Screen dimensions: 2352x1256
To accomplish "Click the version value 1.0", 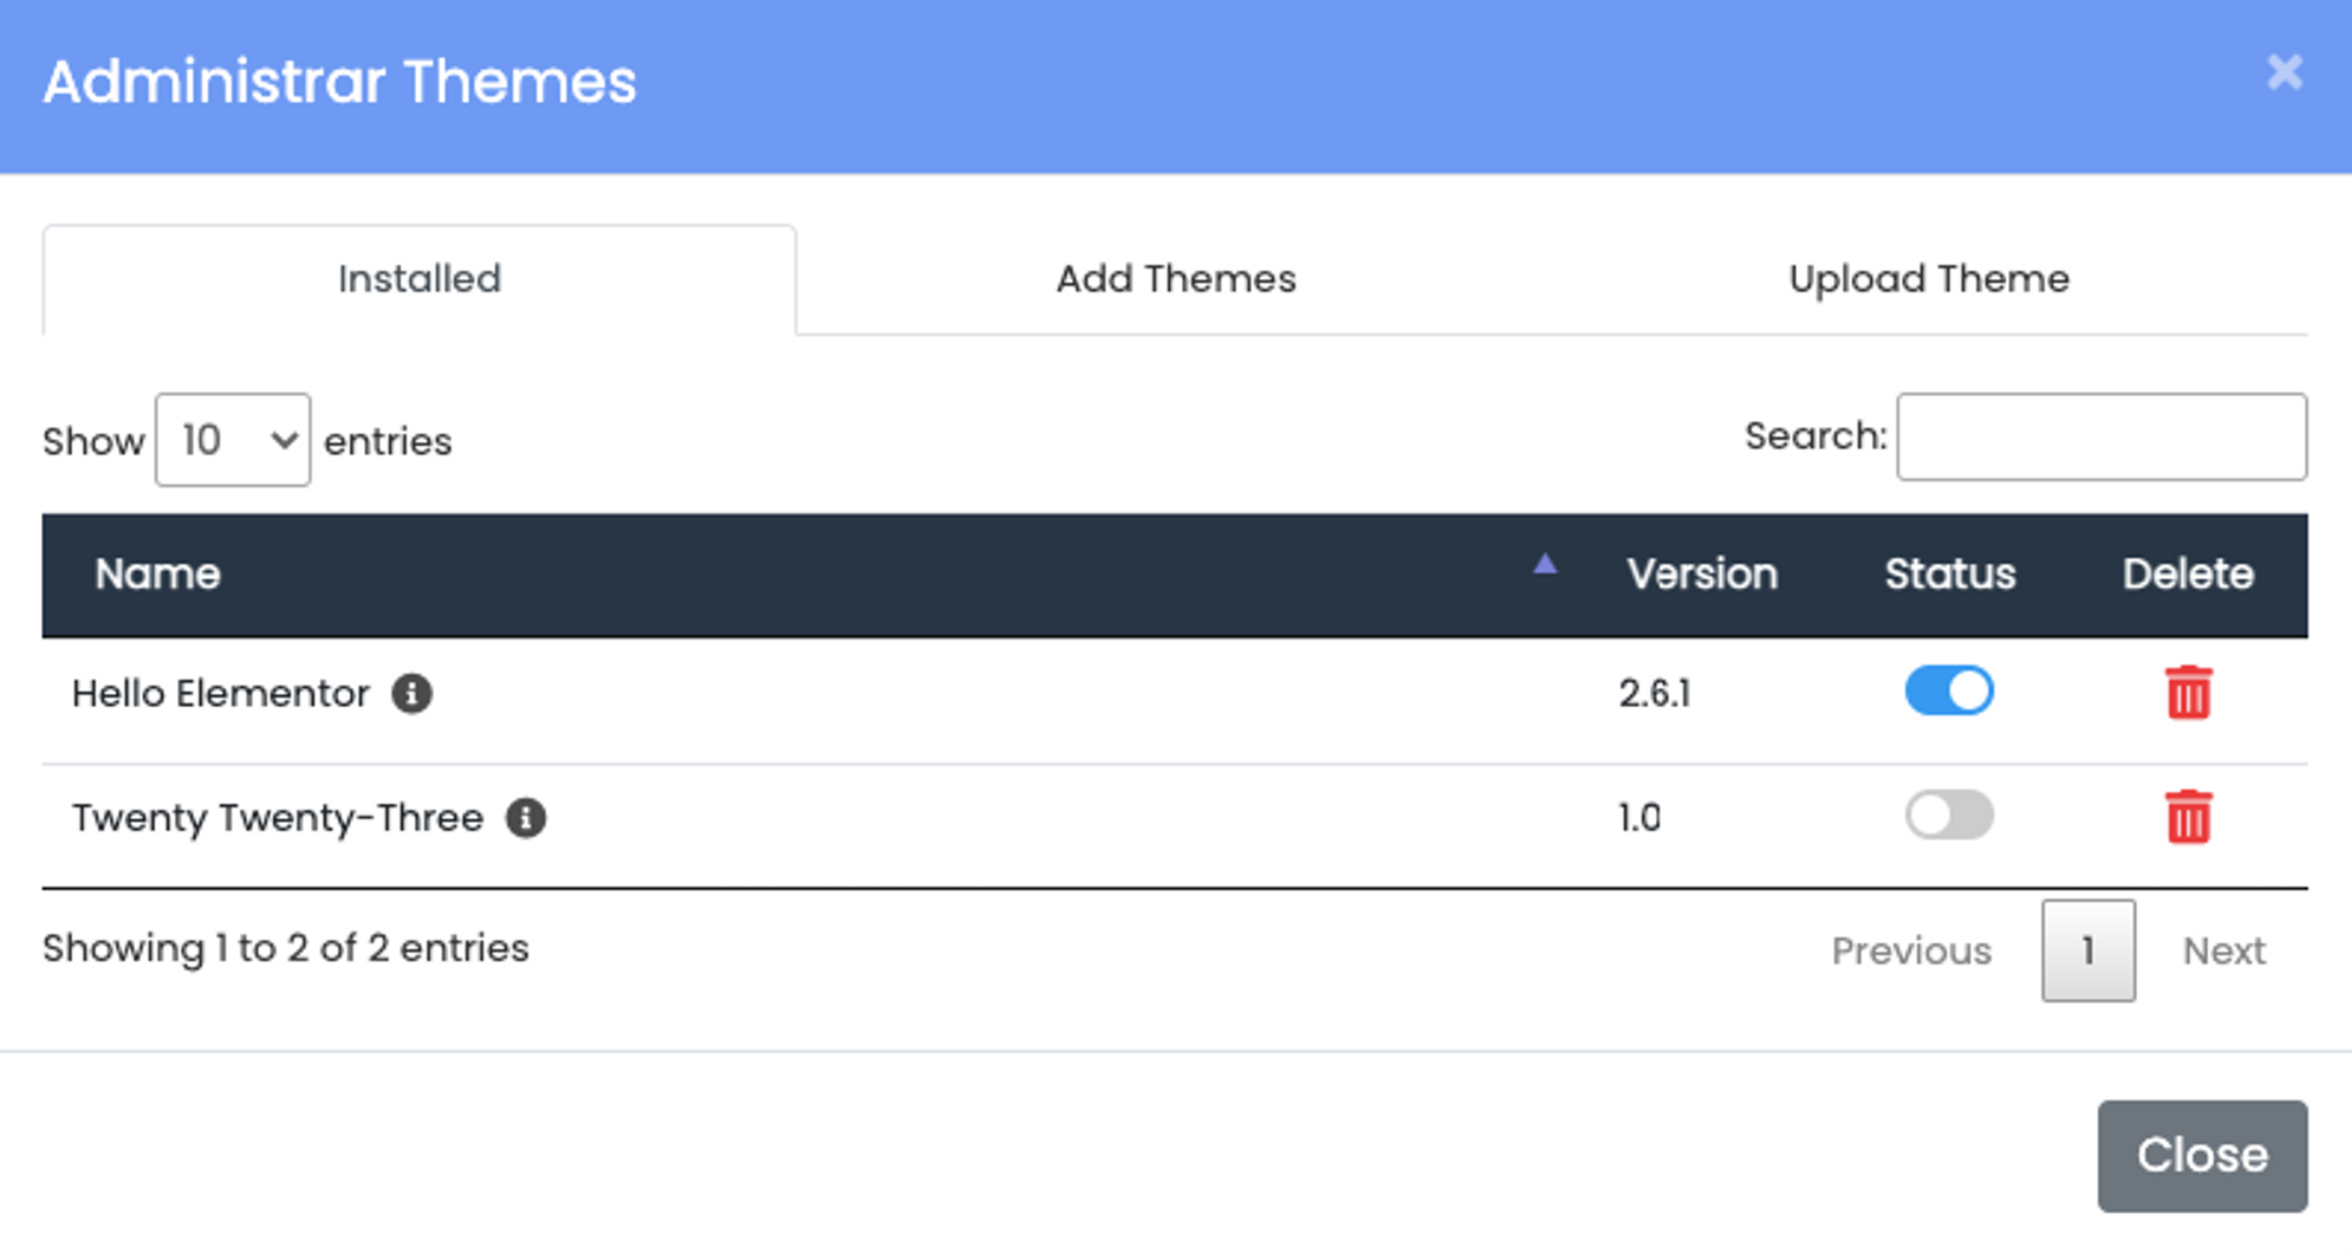I will [x=1640, y=818].
